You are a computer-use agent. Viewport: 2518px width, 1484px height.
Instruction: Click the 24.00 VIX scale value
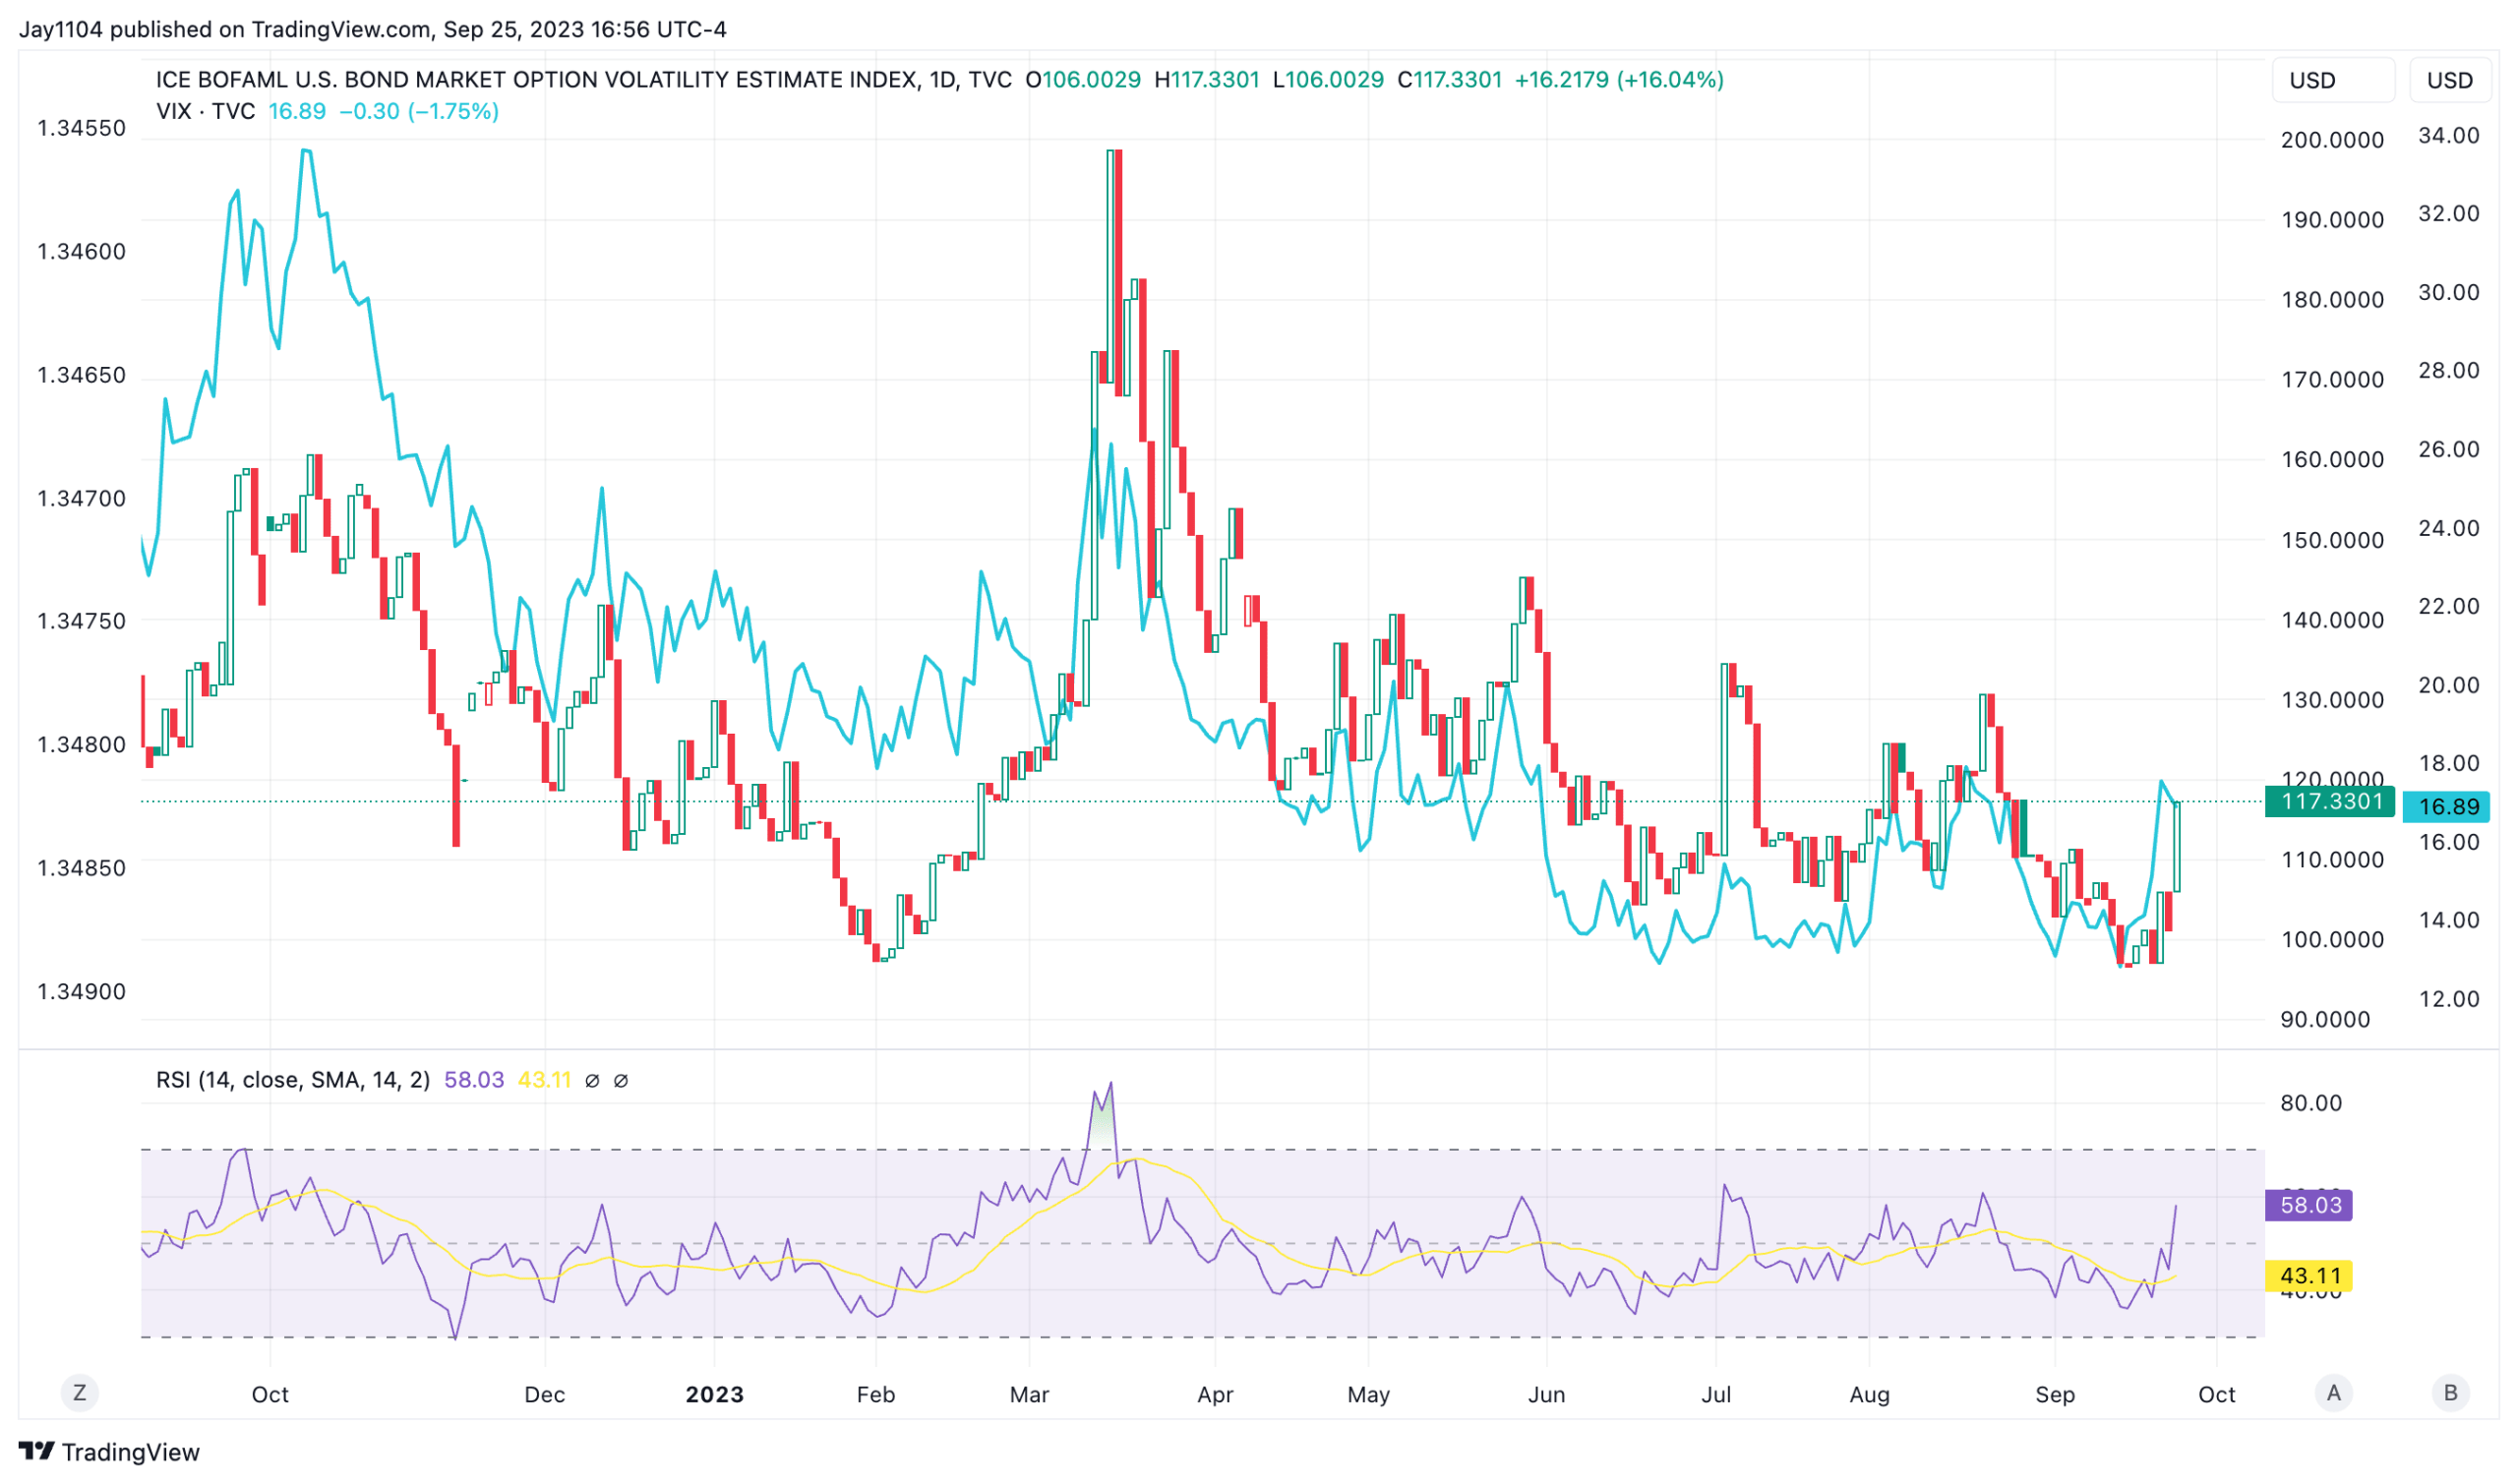pos(2448,528)
